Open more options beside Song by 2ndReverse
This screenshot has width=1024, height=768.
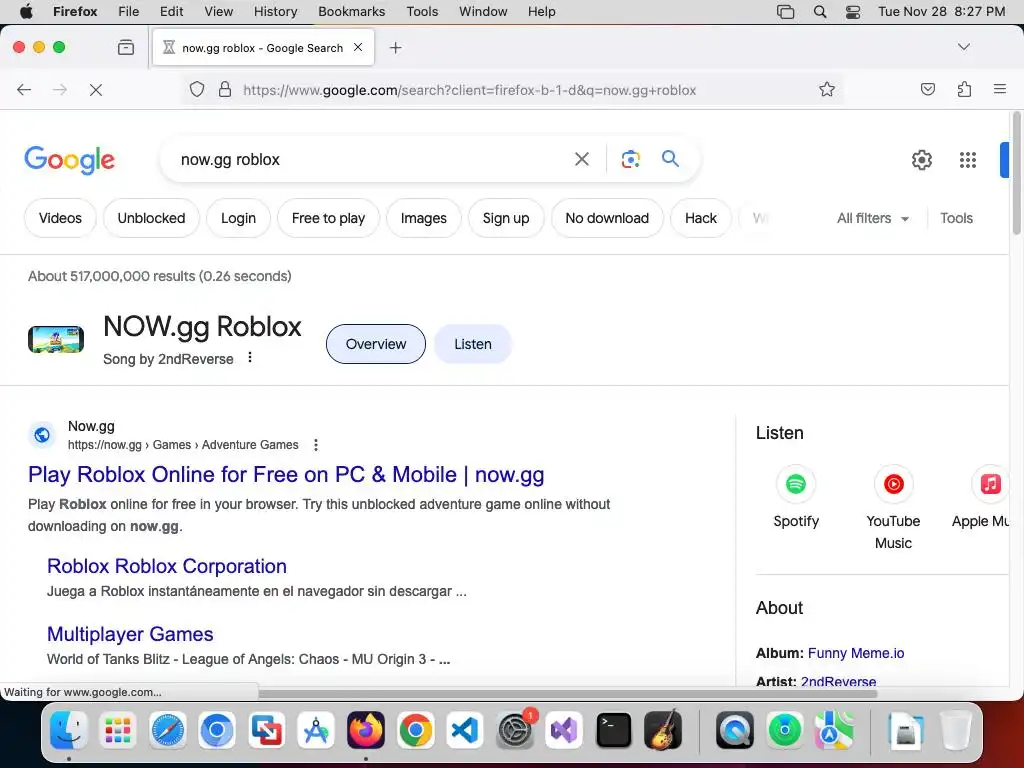point(249,357)
